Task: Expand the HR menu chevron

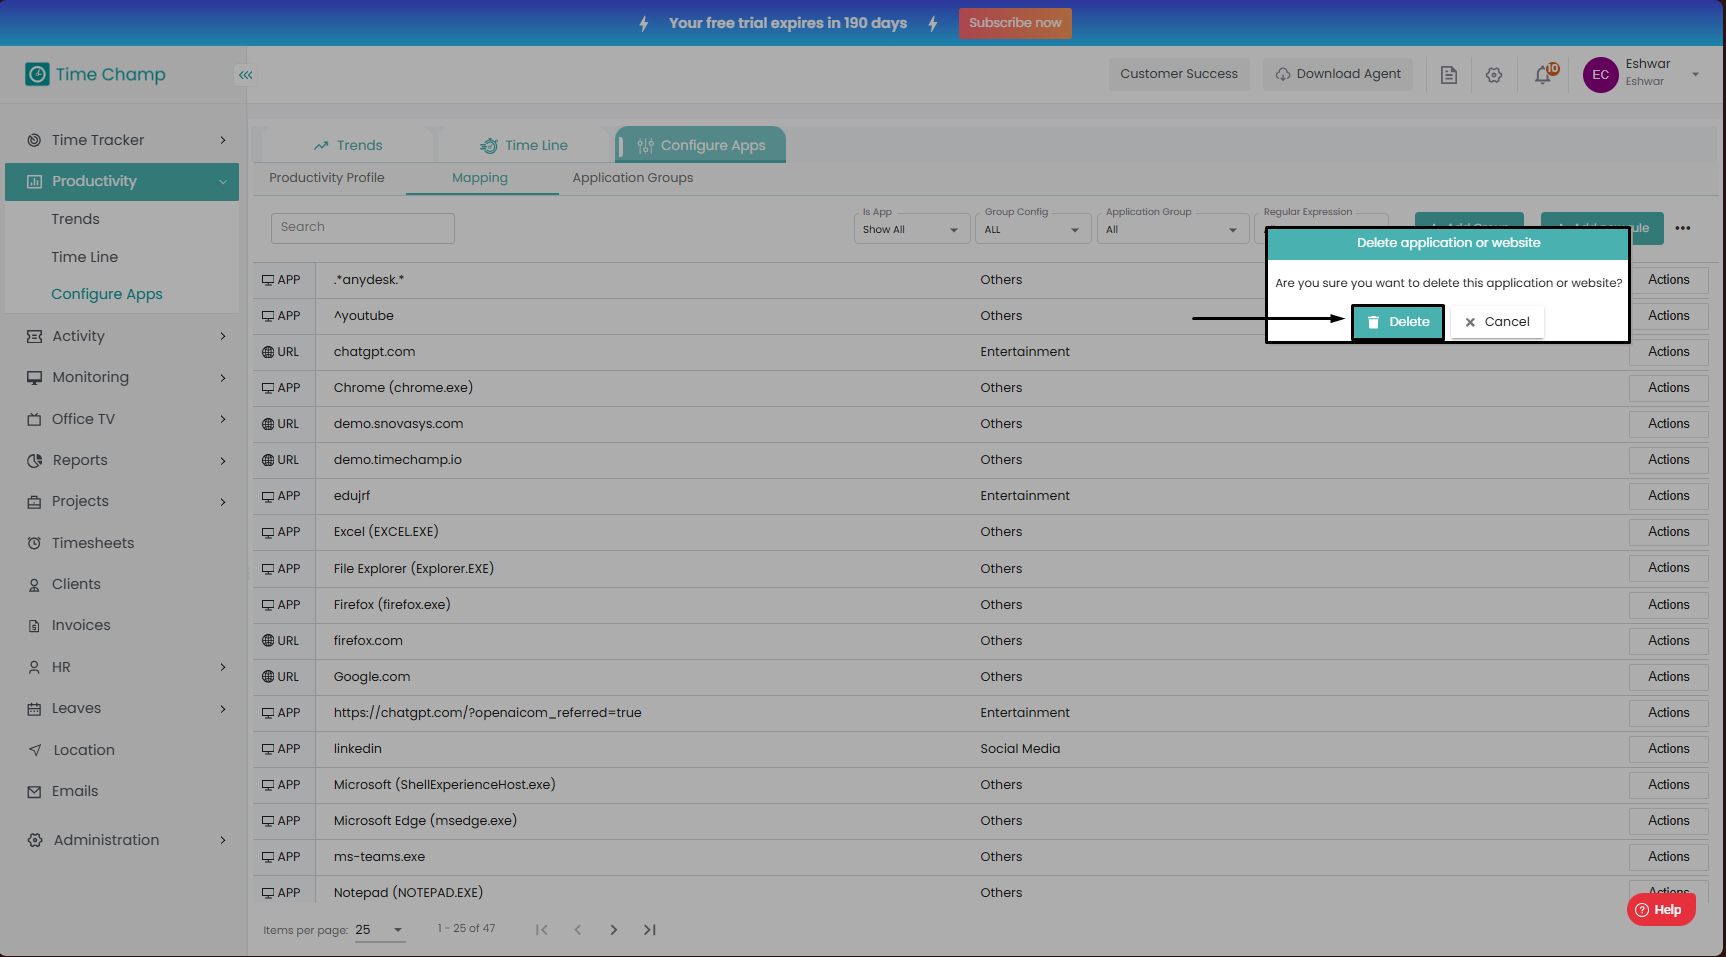Action: point(223,667)
